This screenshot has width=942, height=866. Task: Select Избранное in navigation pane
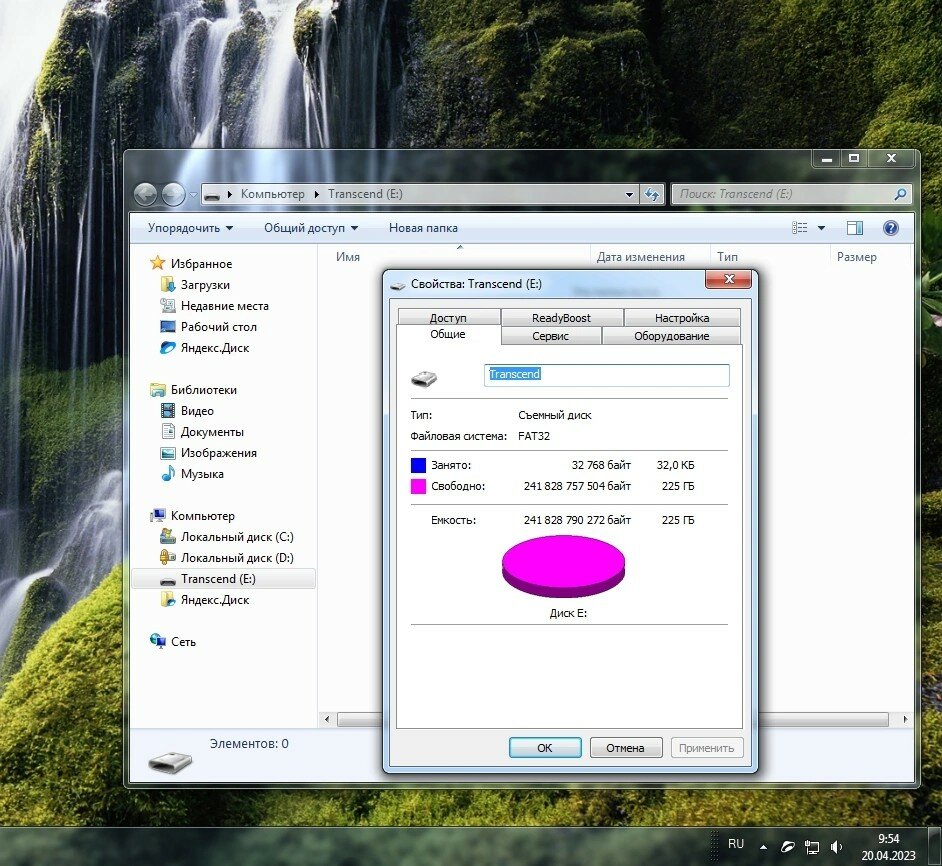tap(201, 264)
